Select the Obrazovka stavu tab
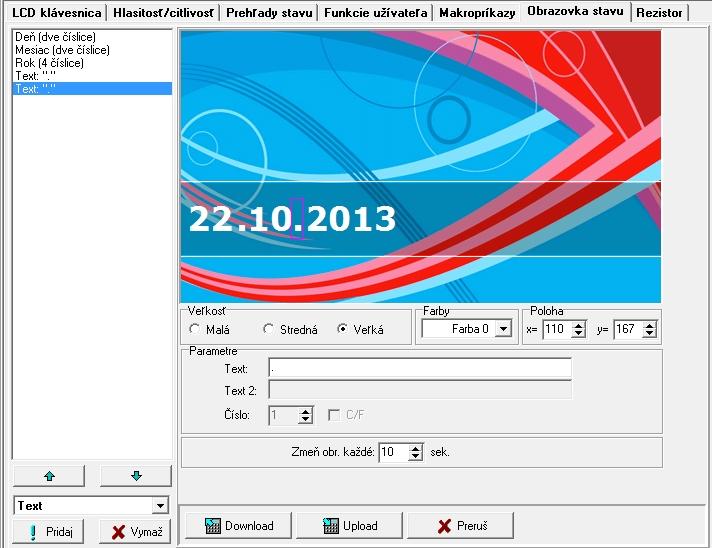The image size is (712, 548). 575,11
